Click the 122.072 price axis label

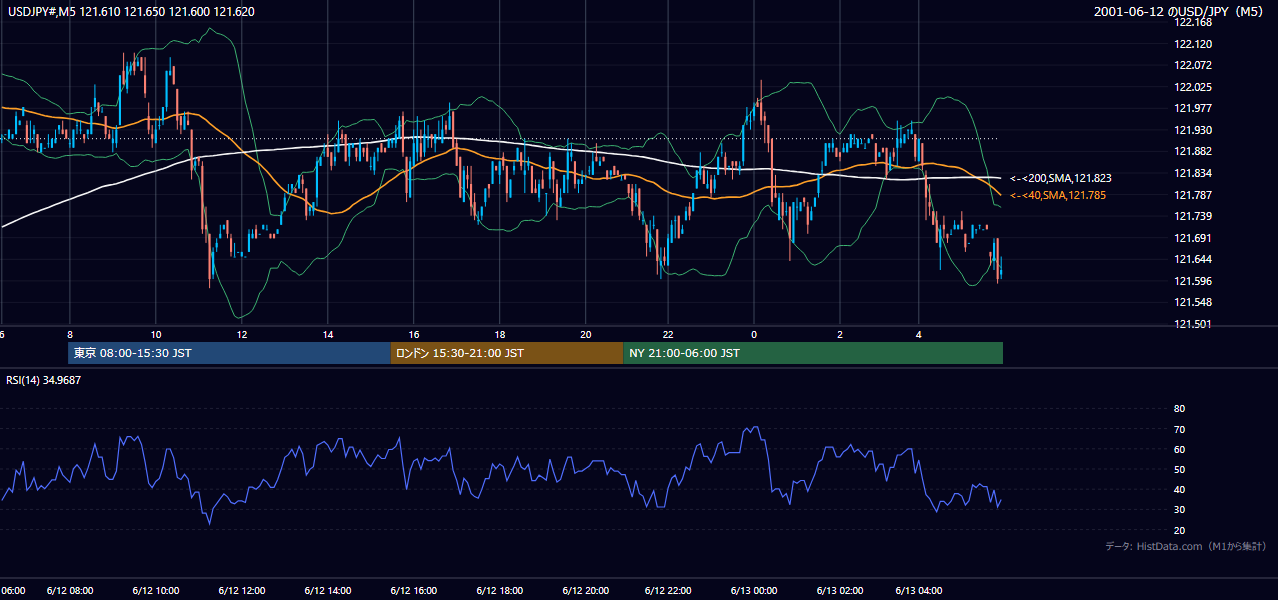coord(1193,65)
